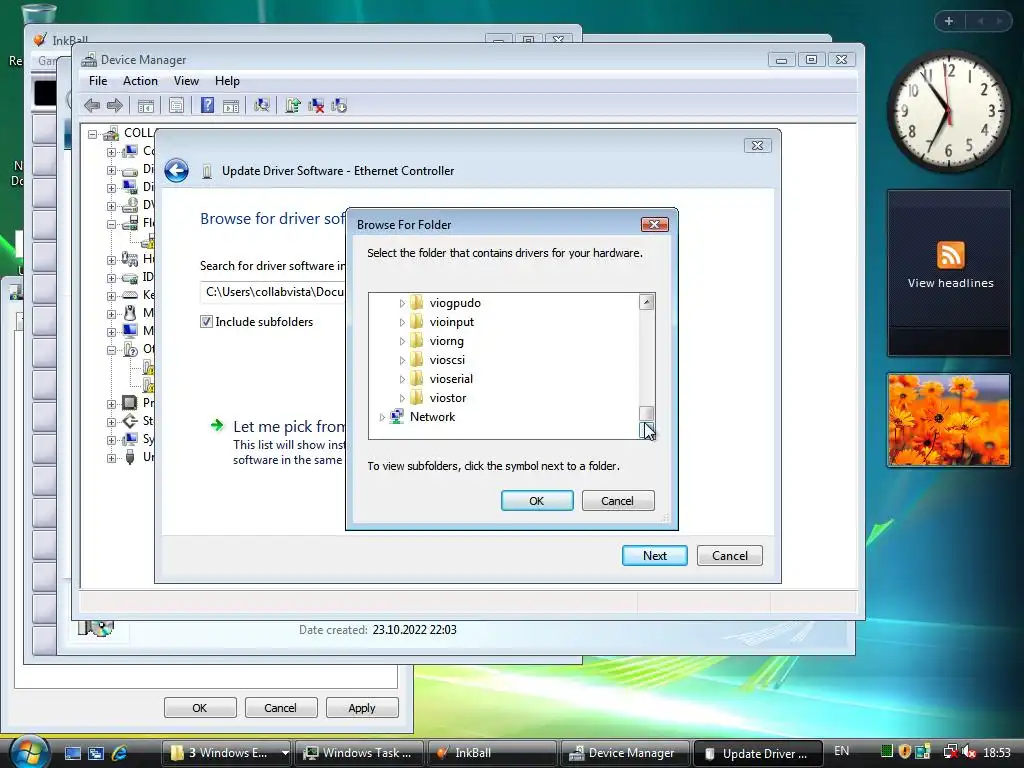1024x768 pixels.
Task: Click the blue Help question mark toolbar icon
Action: tap(207, 105)
